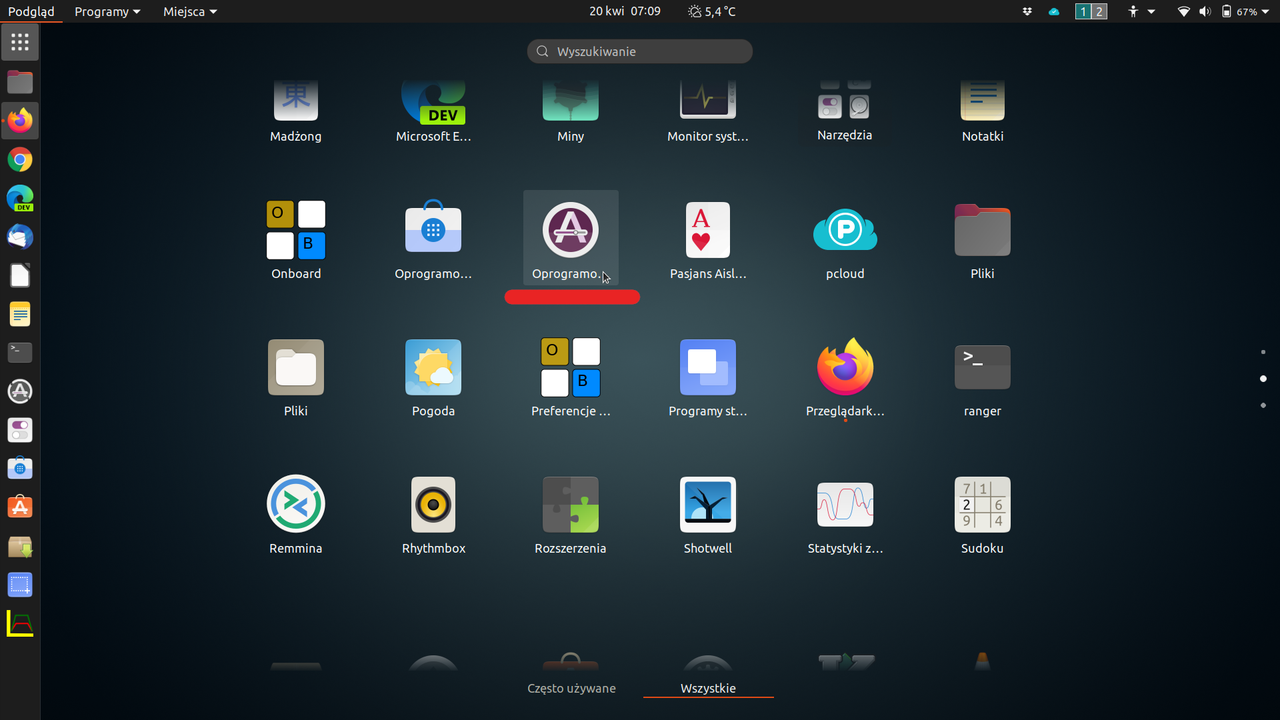
Task: Switch to the Często używane tab
Action: pos(572,688)
